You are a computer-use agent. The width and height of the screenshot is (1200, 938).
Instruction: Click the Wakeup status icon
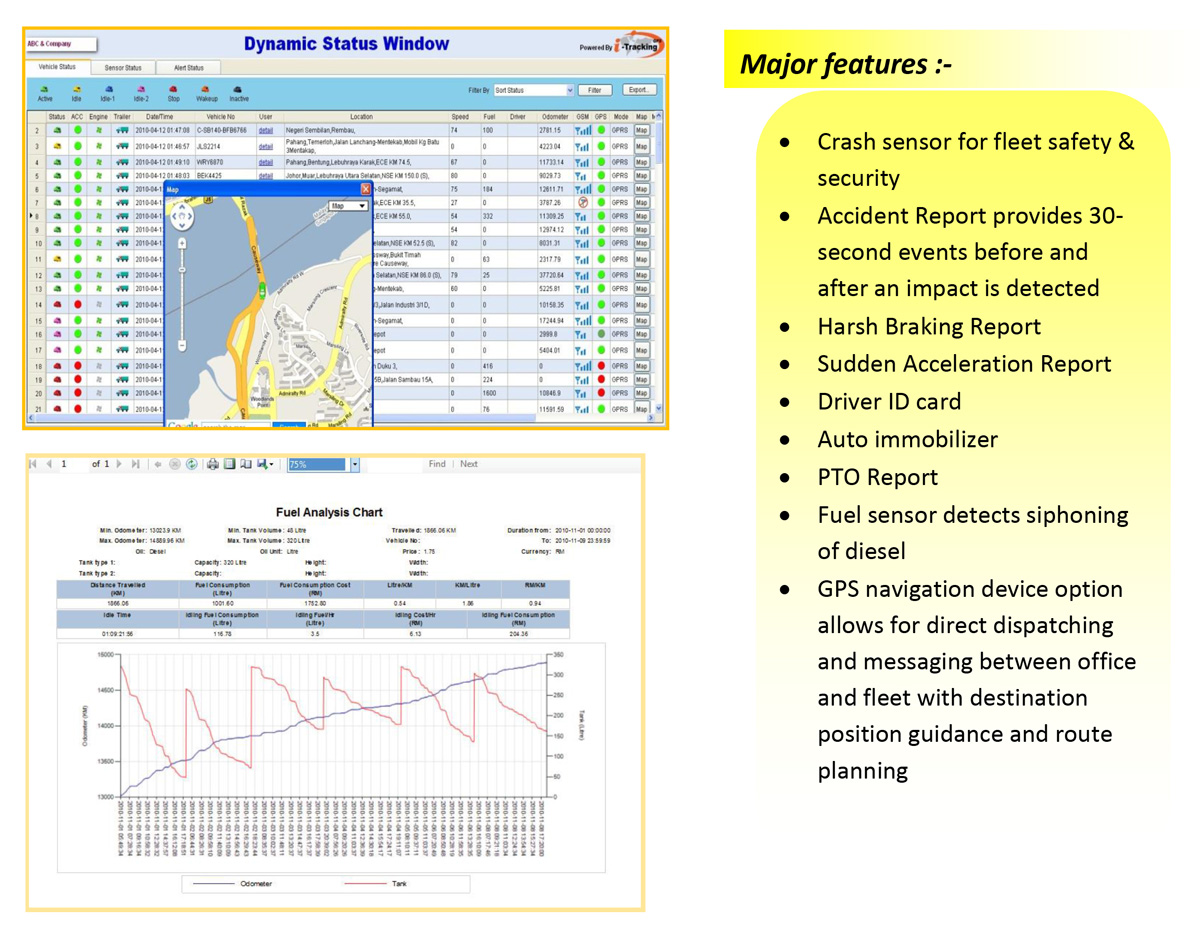(206, 90)
